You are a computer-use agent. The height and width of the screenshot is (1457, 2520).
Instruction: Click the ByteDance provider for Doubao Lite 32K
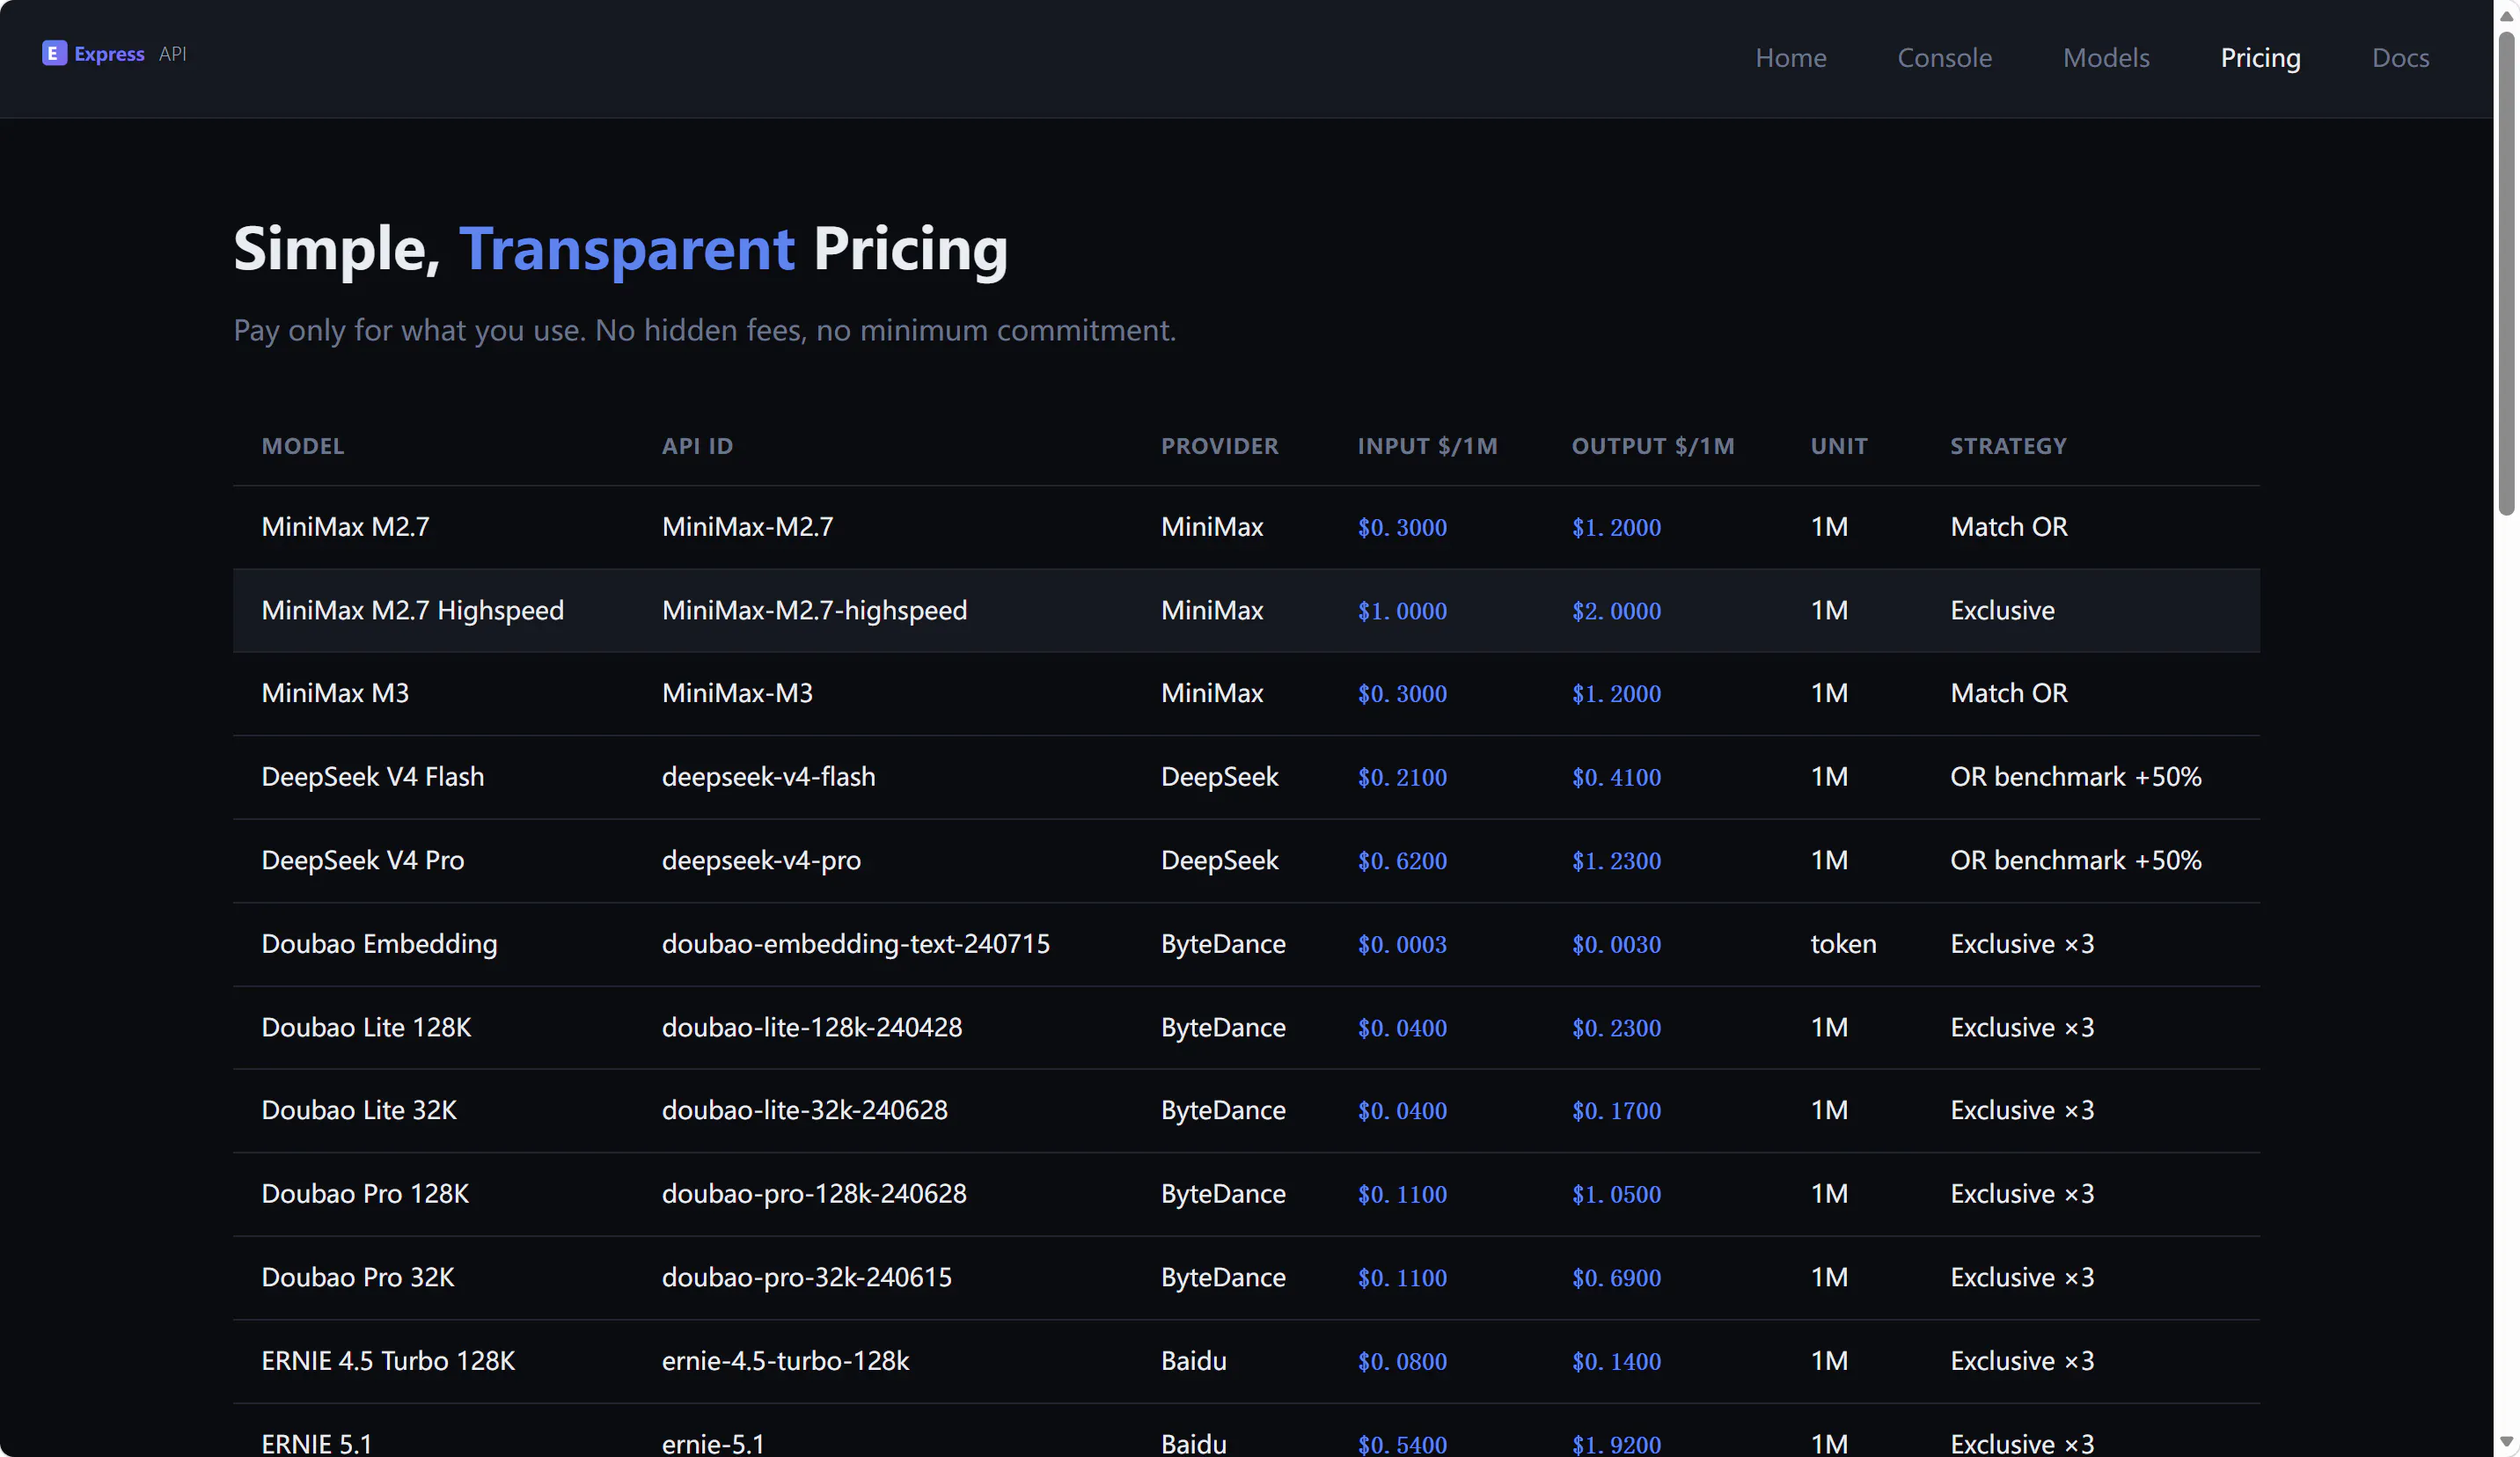tap(1222, 1110)
